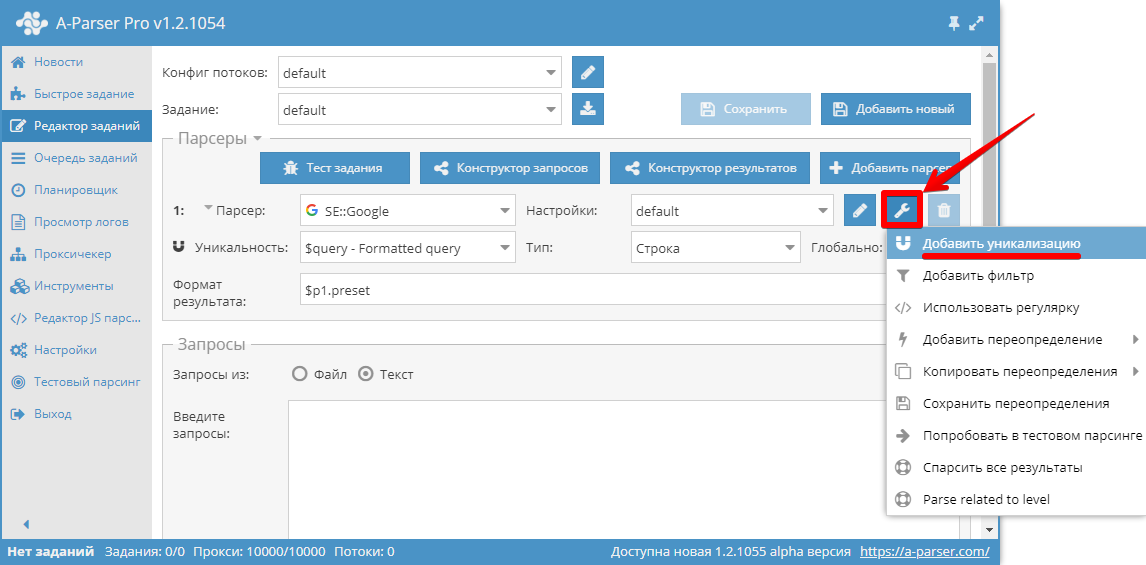The image size is (1146, 565).
Task: Expand Копировать переопределения submenu
Action: tap(1016, 371)
